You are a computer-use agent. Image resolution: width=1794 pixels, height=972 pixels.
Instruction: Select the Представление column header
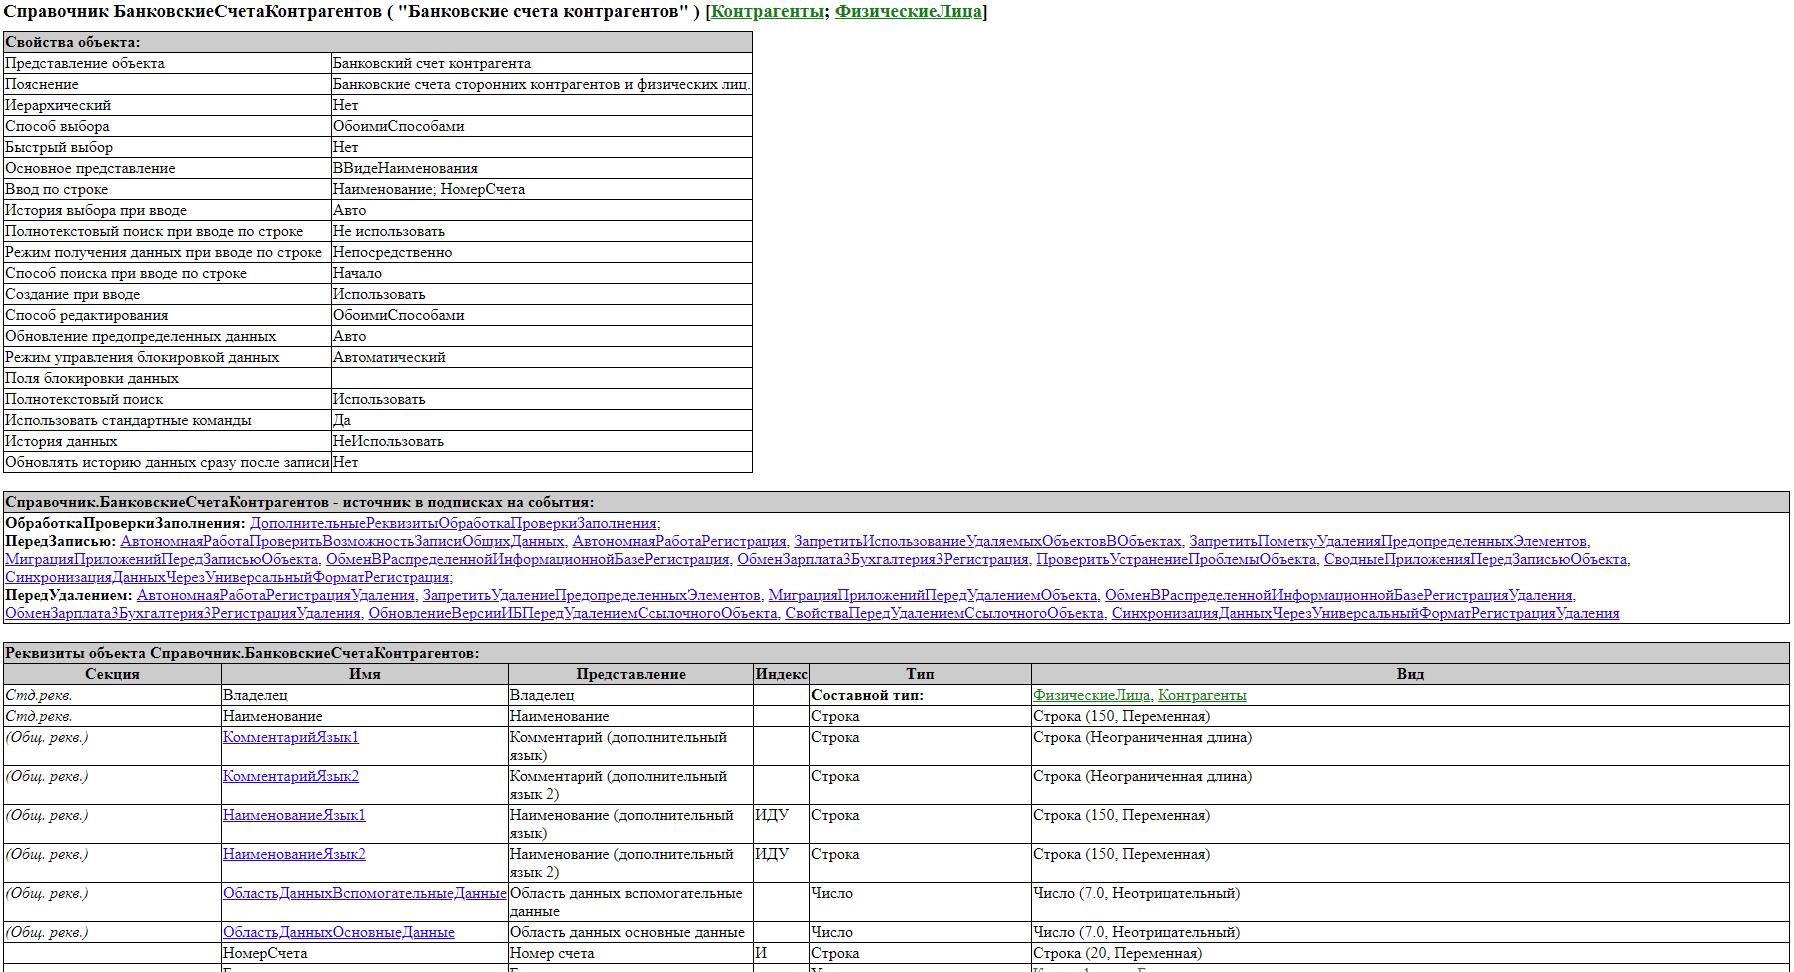click(631, 674)
